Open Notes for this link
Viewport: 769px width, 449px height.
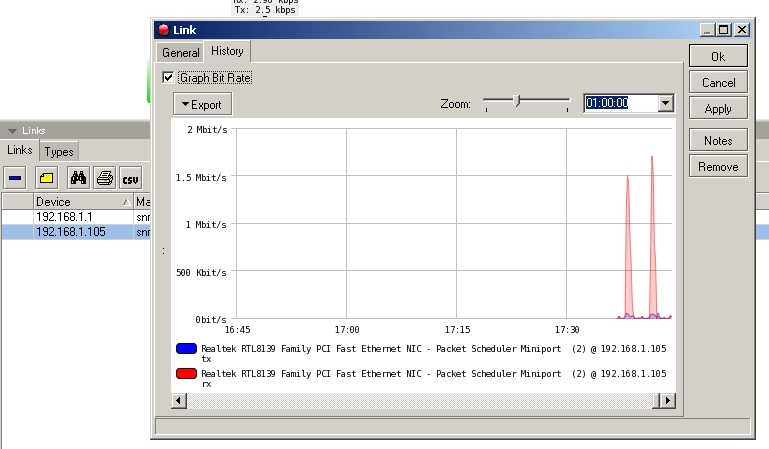(718, 140)
